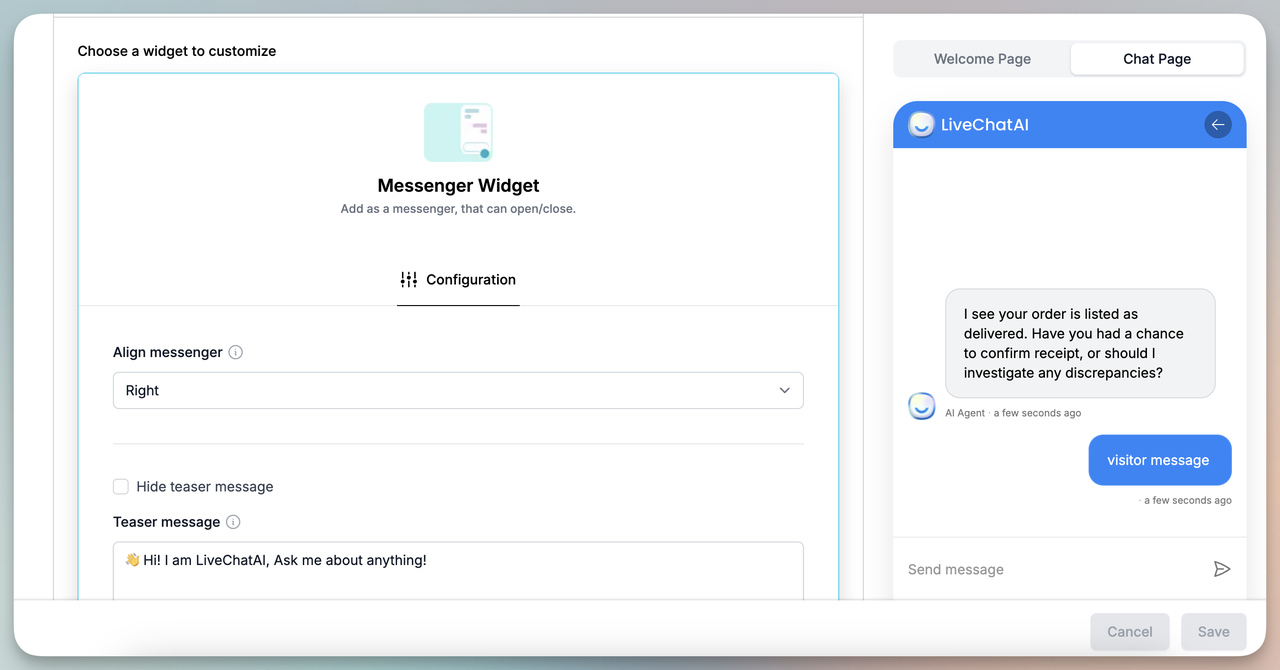Open the Configuration tab
The width and height of the screenshot is (1280, 670).
click(458, 280)
